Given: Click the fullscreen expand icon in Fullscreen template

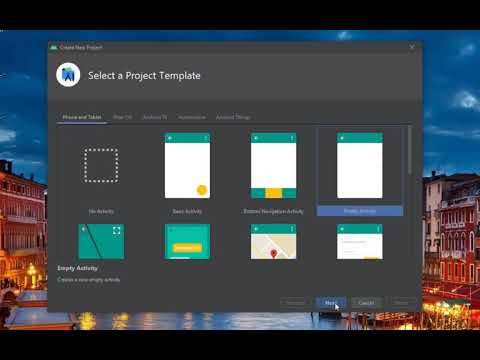Looking at the screenshot, I should point(117,230).
